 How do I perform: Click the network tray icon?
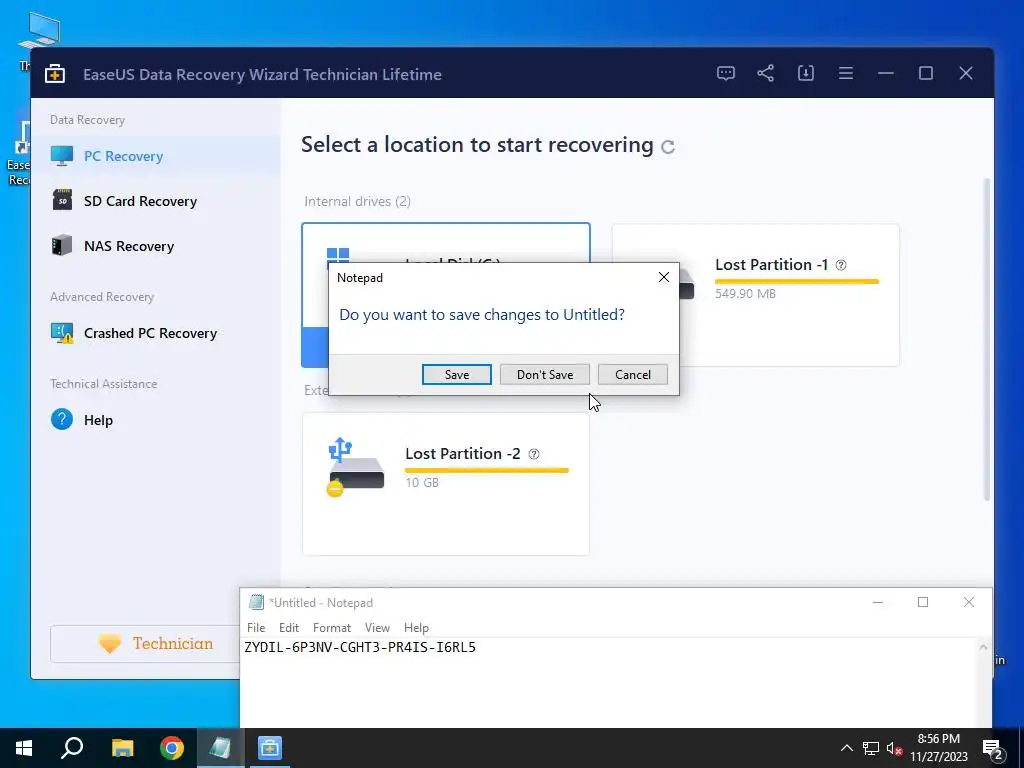(x=871, y=748)
